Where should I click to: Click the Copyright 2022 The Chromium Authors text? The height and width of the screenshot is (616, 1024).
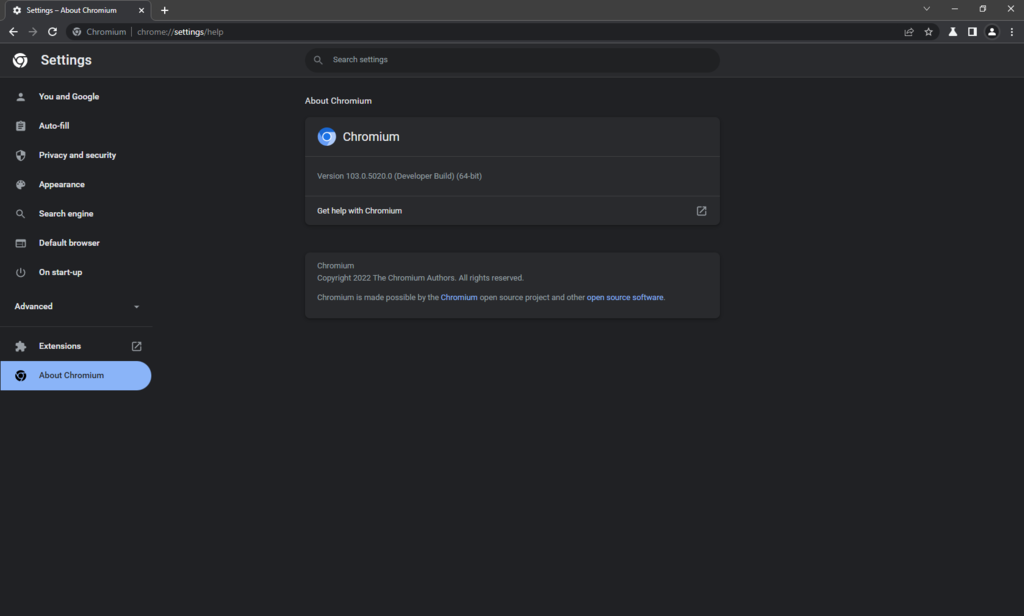click(420, 278)
